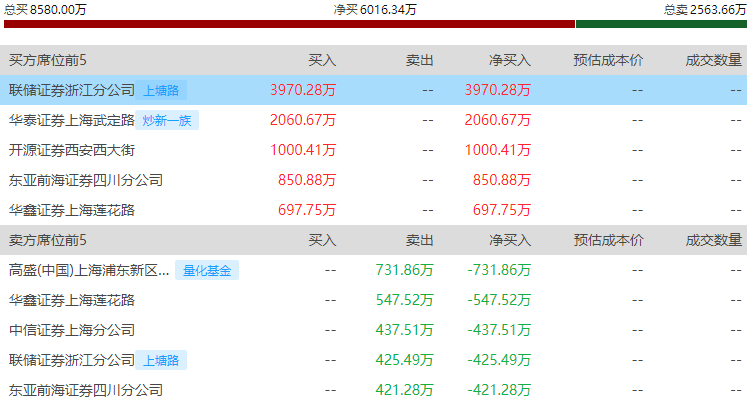The height and width of the screenshot is (402, 747).
Task: Open buyer 东亚前海证券四川分公司 (850.88万 row)
Action: (x=86, y=180)
